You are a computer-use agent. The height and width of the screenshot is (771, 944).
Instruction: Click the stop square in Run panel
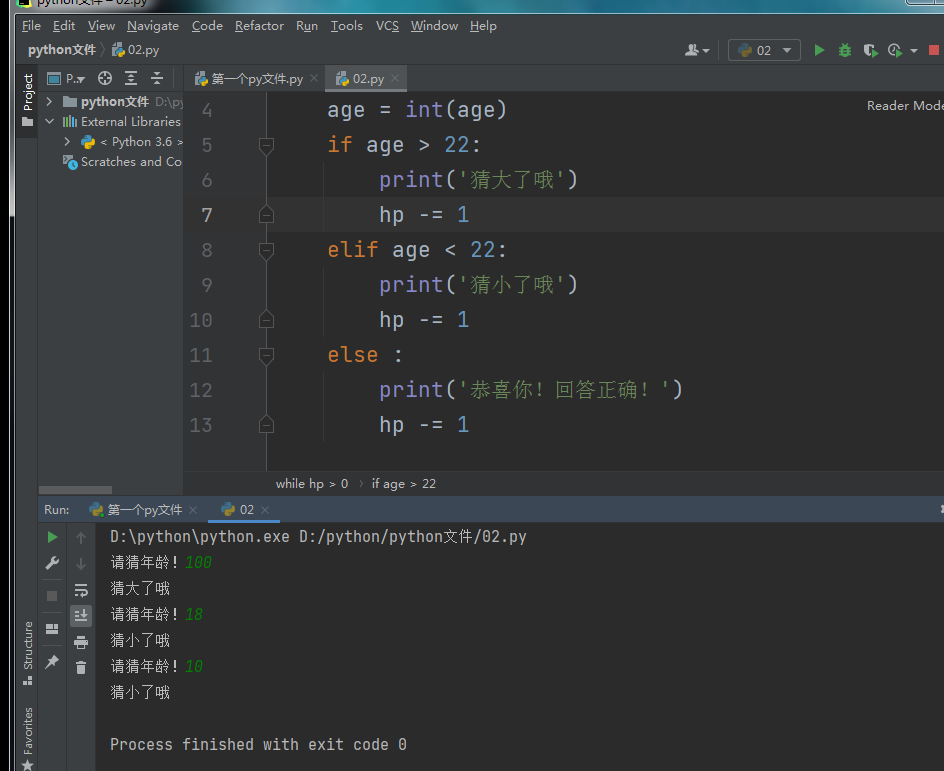coord(52,596)
